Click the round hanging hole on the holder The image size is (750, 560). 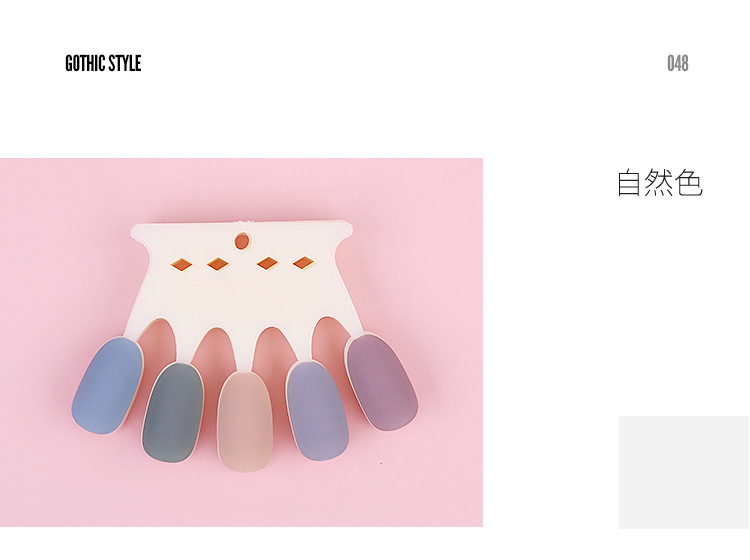pos(242,241)
